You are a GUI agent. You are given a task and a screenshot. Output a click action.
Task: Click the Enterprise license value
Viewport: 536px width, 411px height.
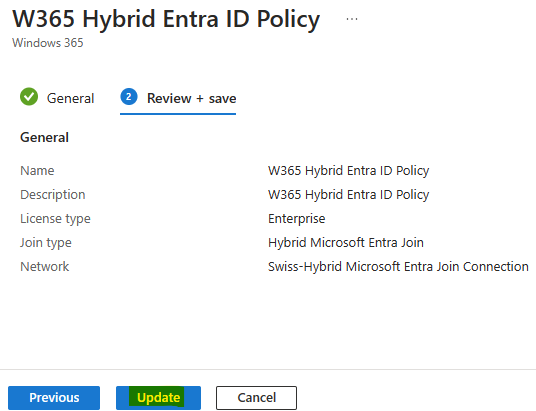tap(296, 219)
